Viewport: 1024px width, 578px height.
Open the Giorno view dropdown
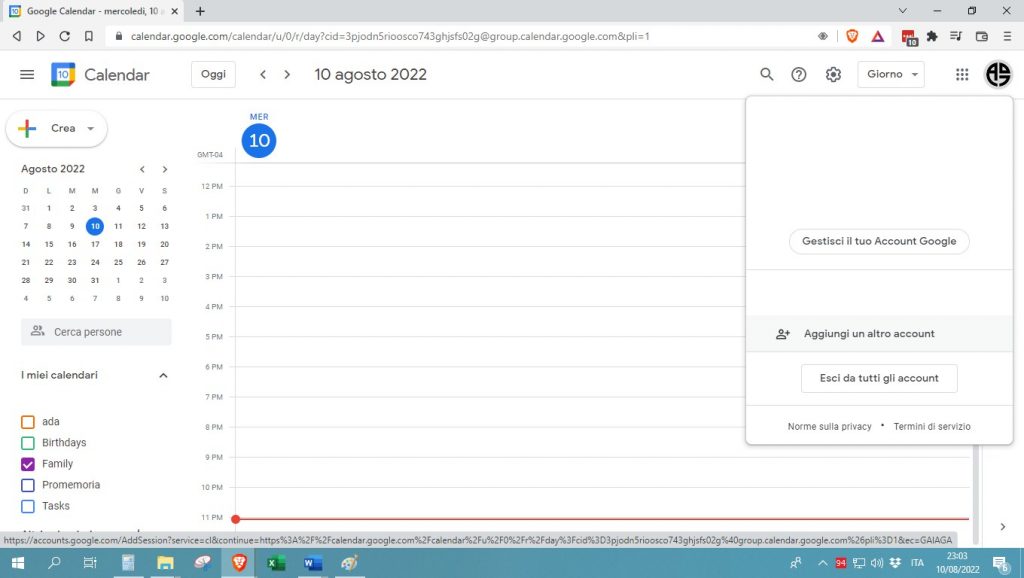(x=890, y=75)
